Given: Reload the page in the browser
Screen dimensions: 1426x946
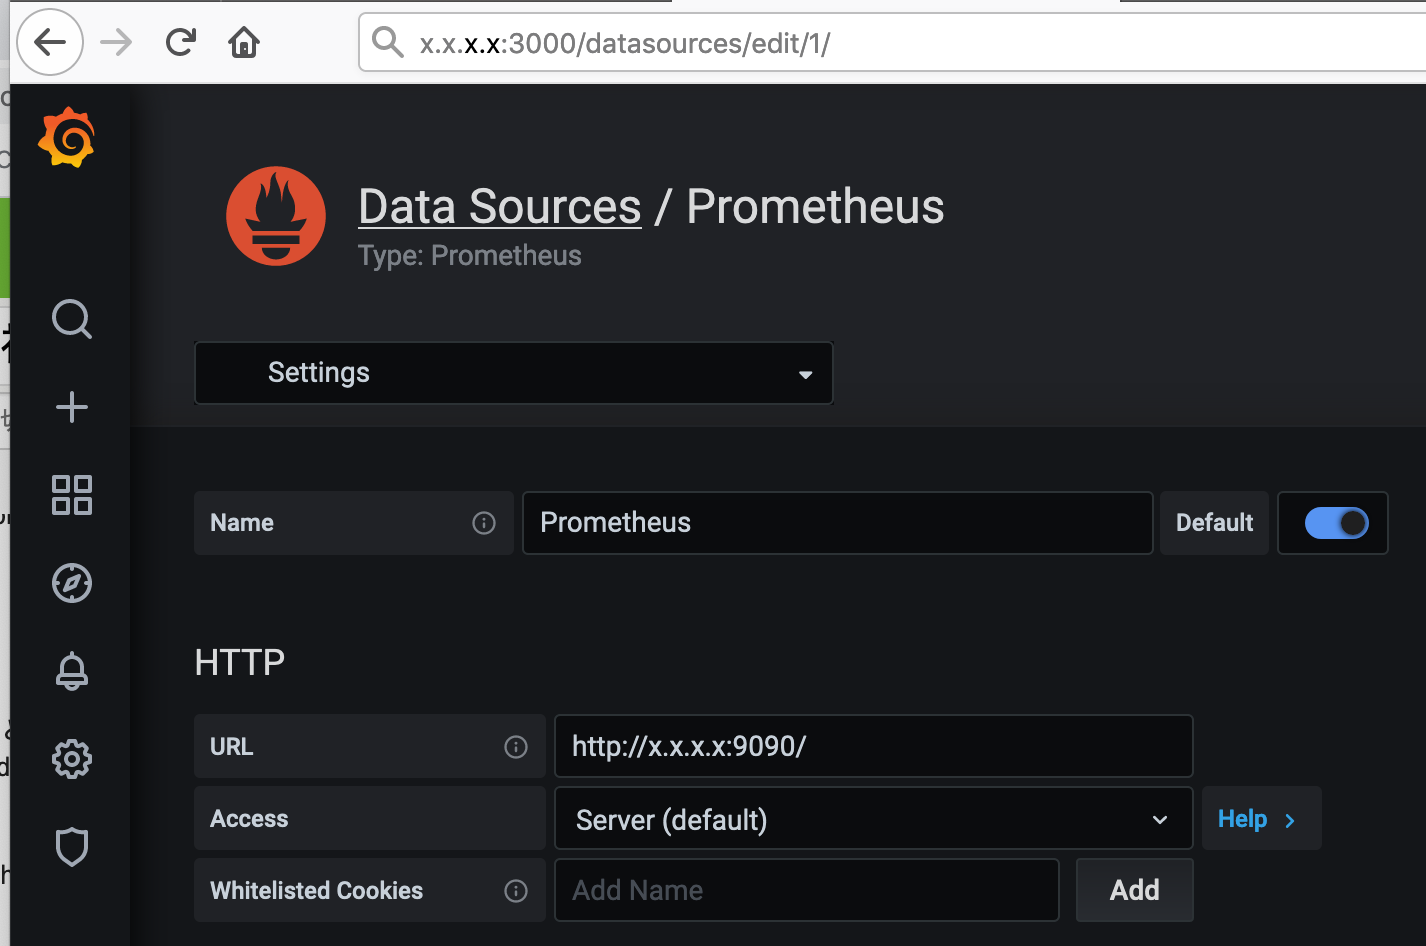Looking at the screenshot, I should tap(180, 42).
